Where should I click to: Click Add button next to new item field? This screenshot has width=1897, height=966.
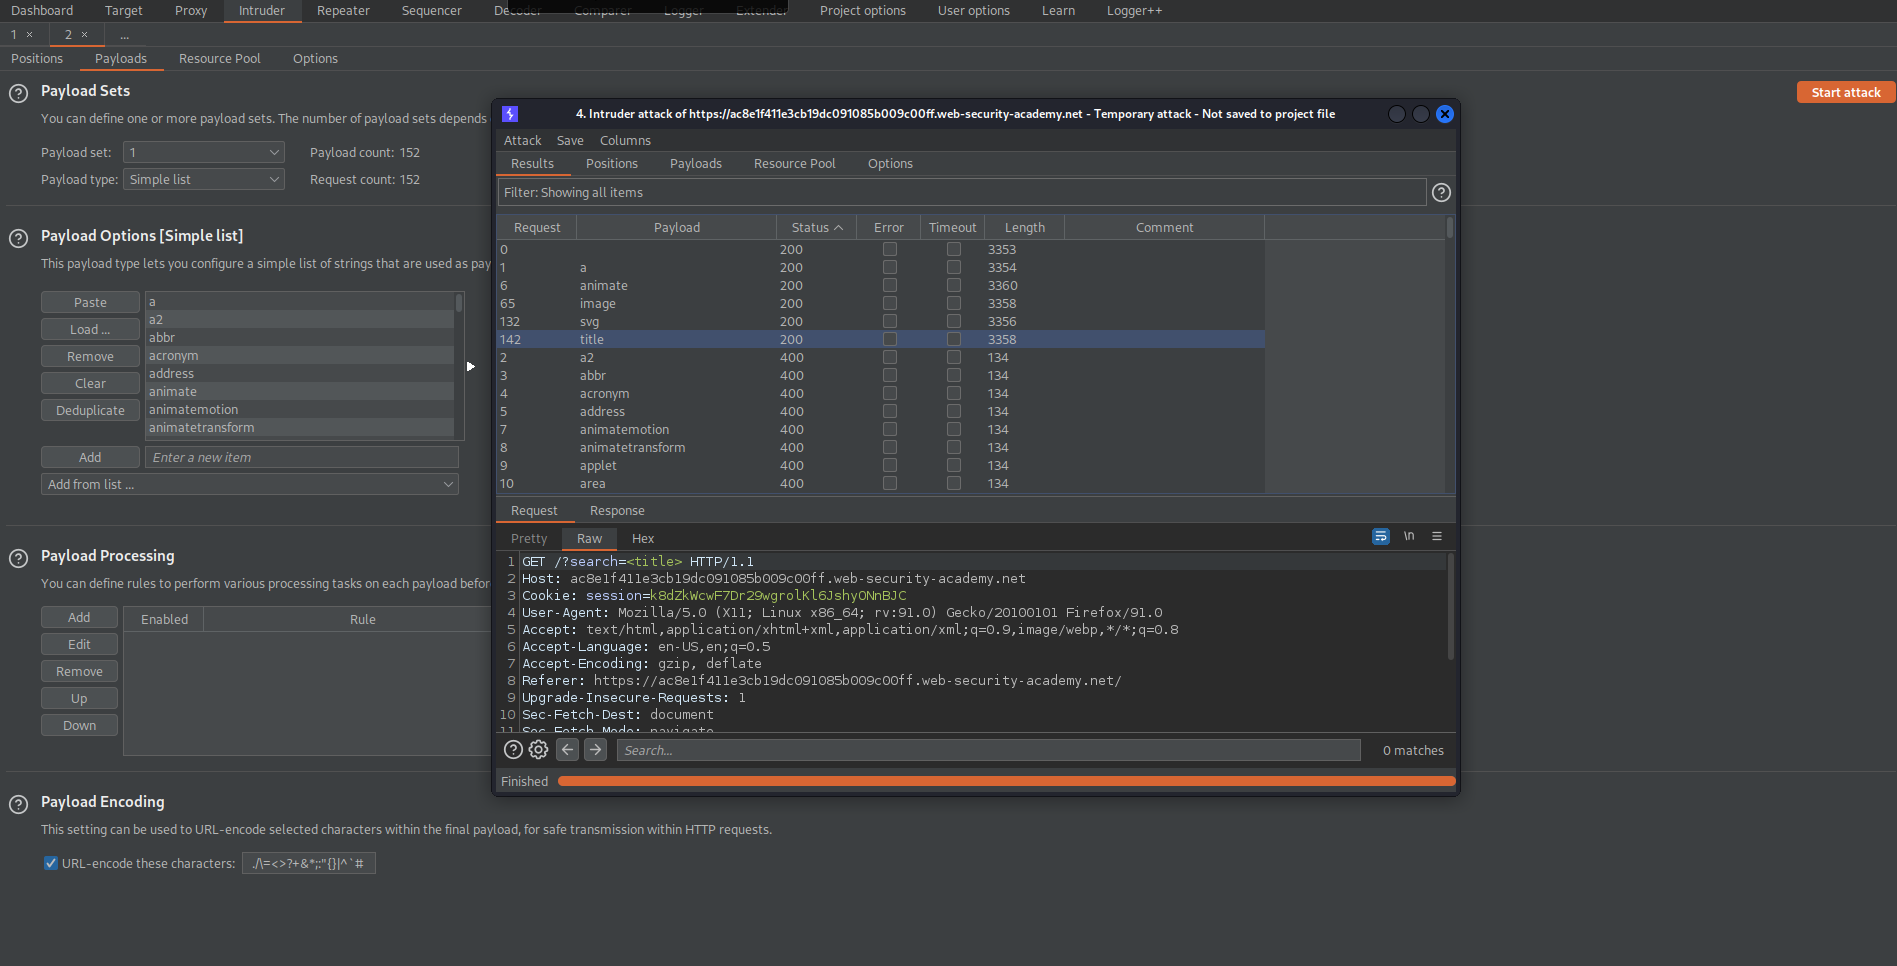(x=90, y=458)
